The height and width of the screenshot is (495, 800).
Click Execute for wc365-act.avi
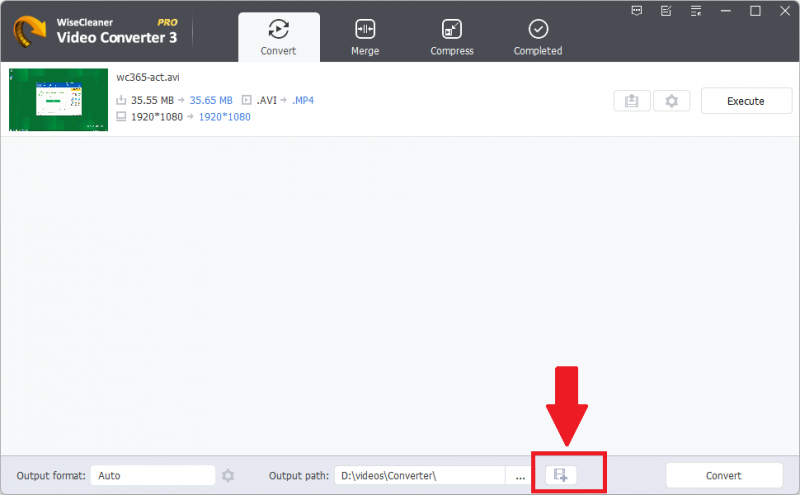(x=746, y=101)
